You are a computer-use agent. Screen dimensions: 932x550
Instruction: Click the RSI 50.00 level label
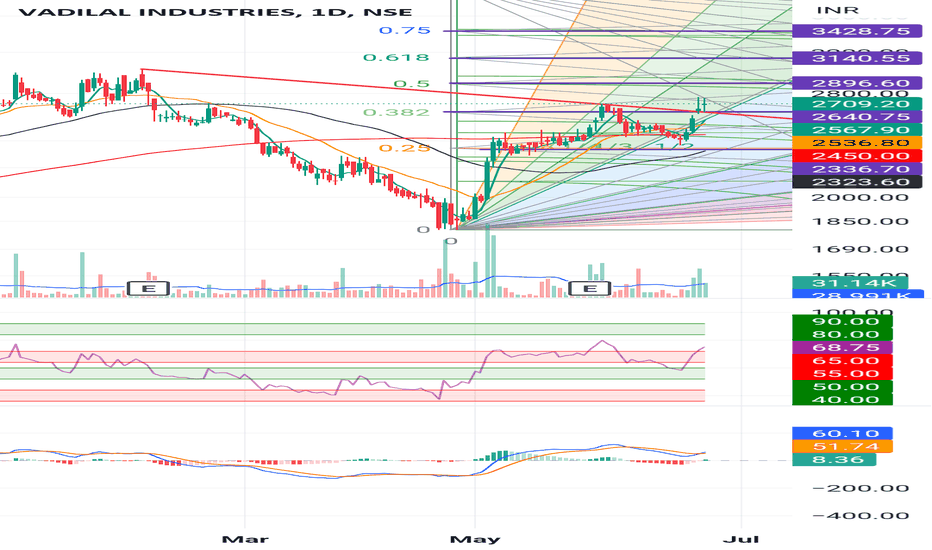pyautogui.click(x=842, y=387)
